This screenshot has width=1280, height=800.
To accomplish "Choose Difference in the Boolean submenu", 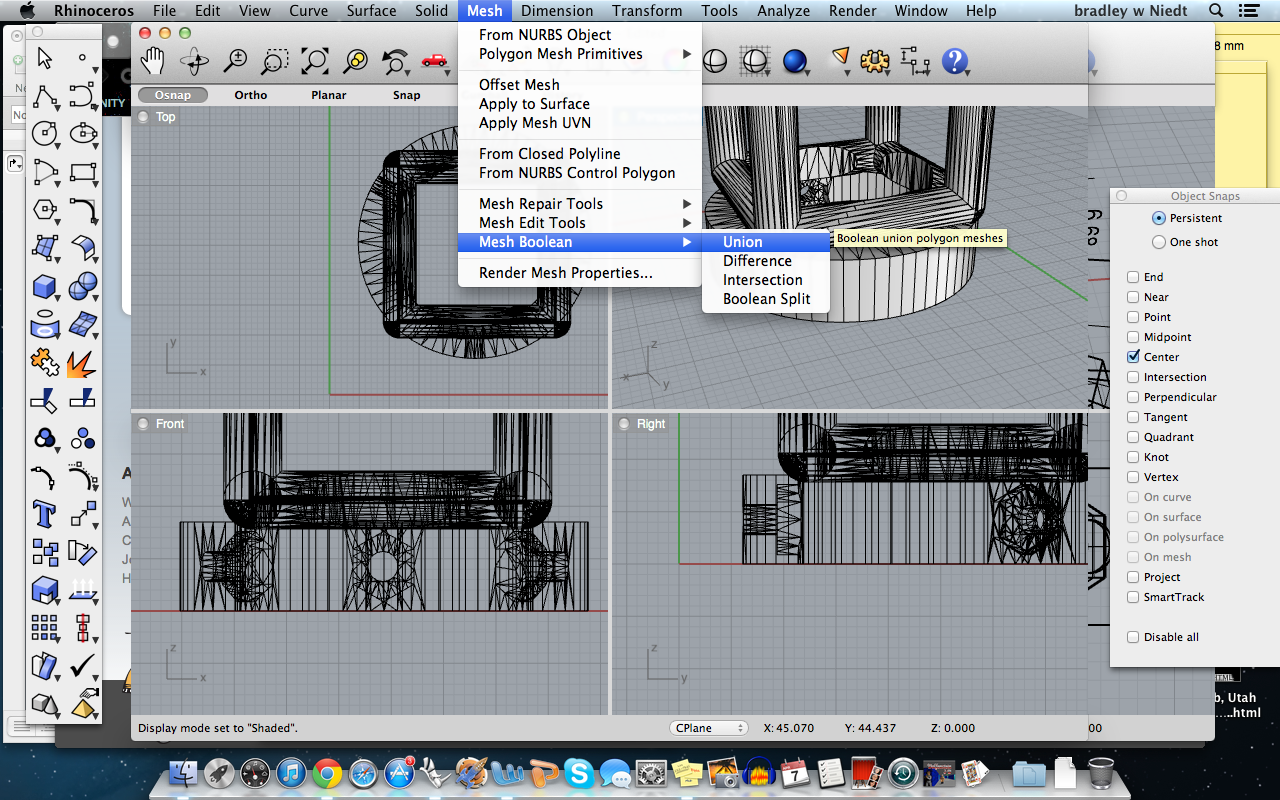I will (766, 261).
